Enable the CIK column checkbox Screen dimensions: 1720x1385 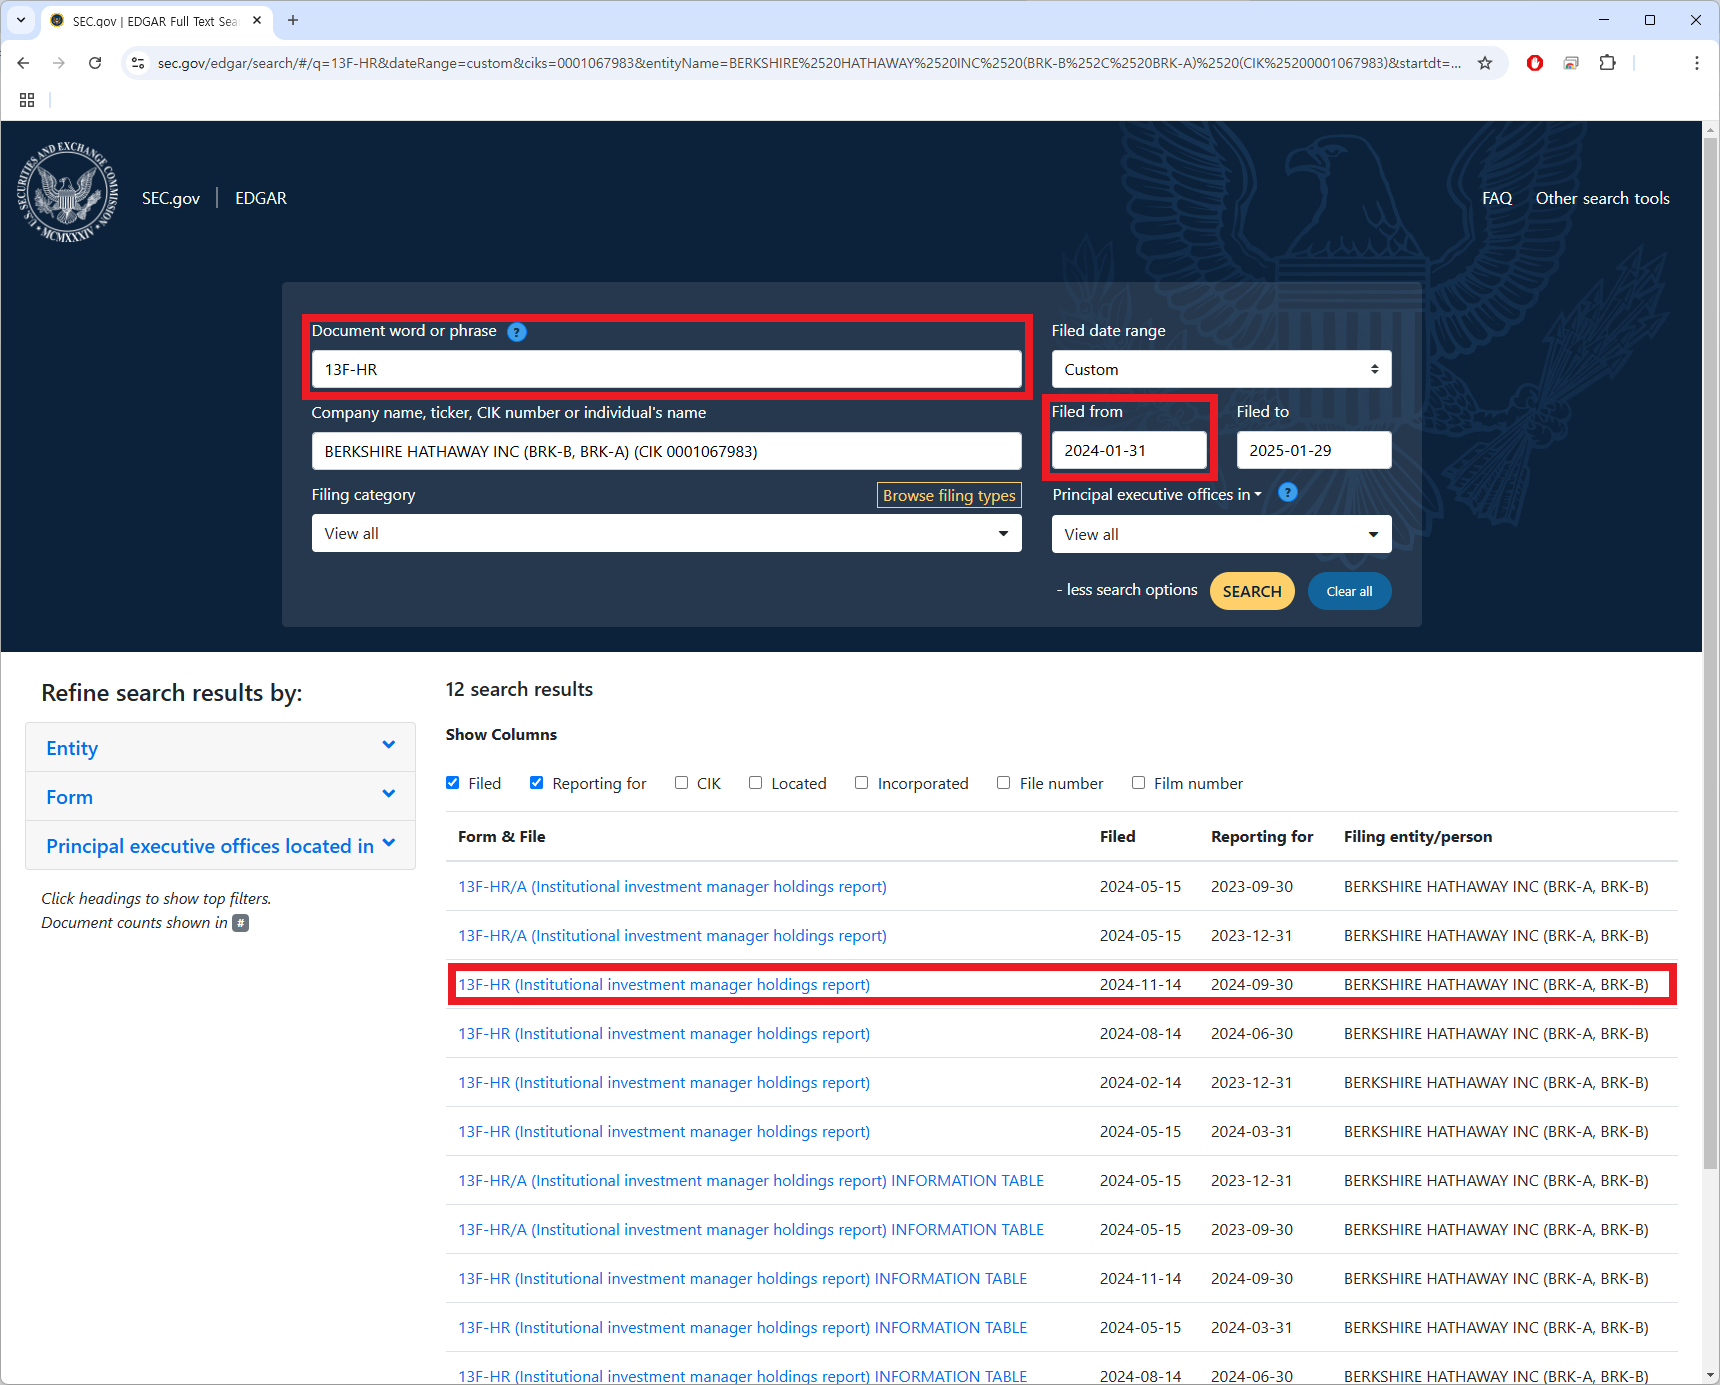tap(682, 783)
